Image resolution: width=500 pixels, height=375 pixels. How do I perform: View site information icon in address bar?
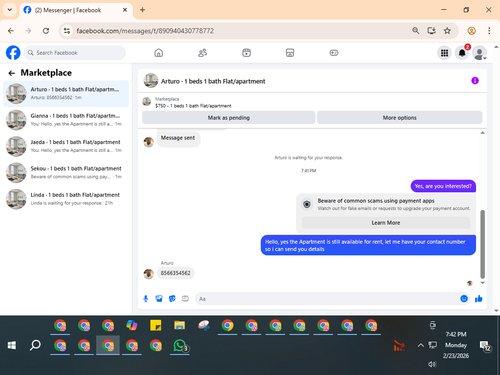click(67, 31)
